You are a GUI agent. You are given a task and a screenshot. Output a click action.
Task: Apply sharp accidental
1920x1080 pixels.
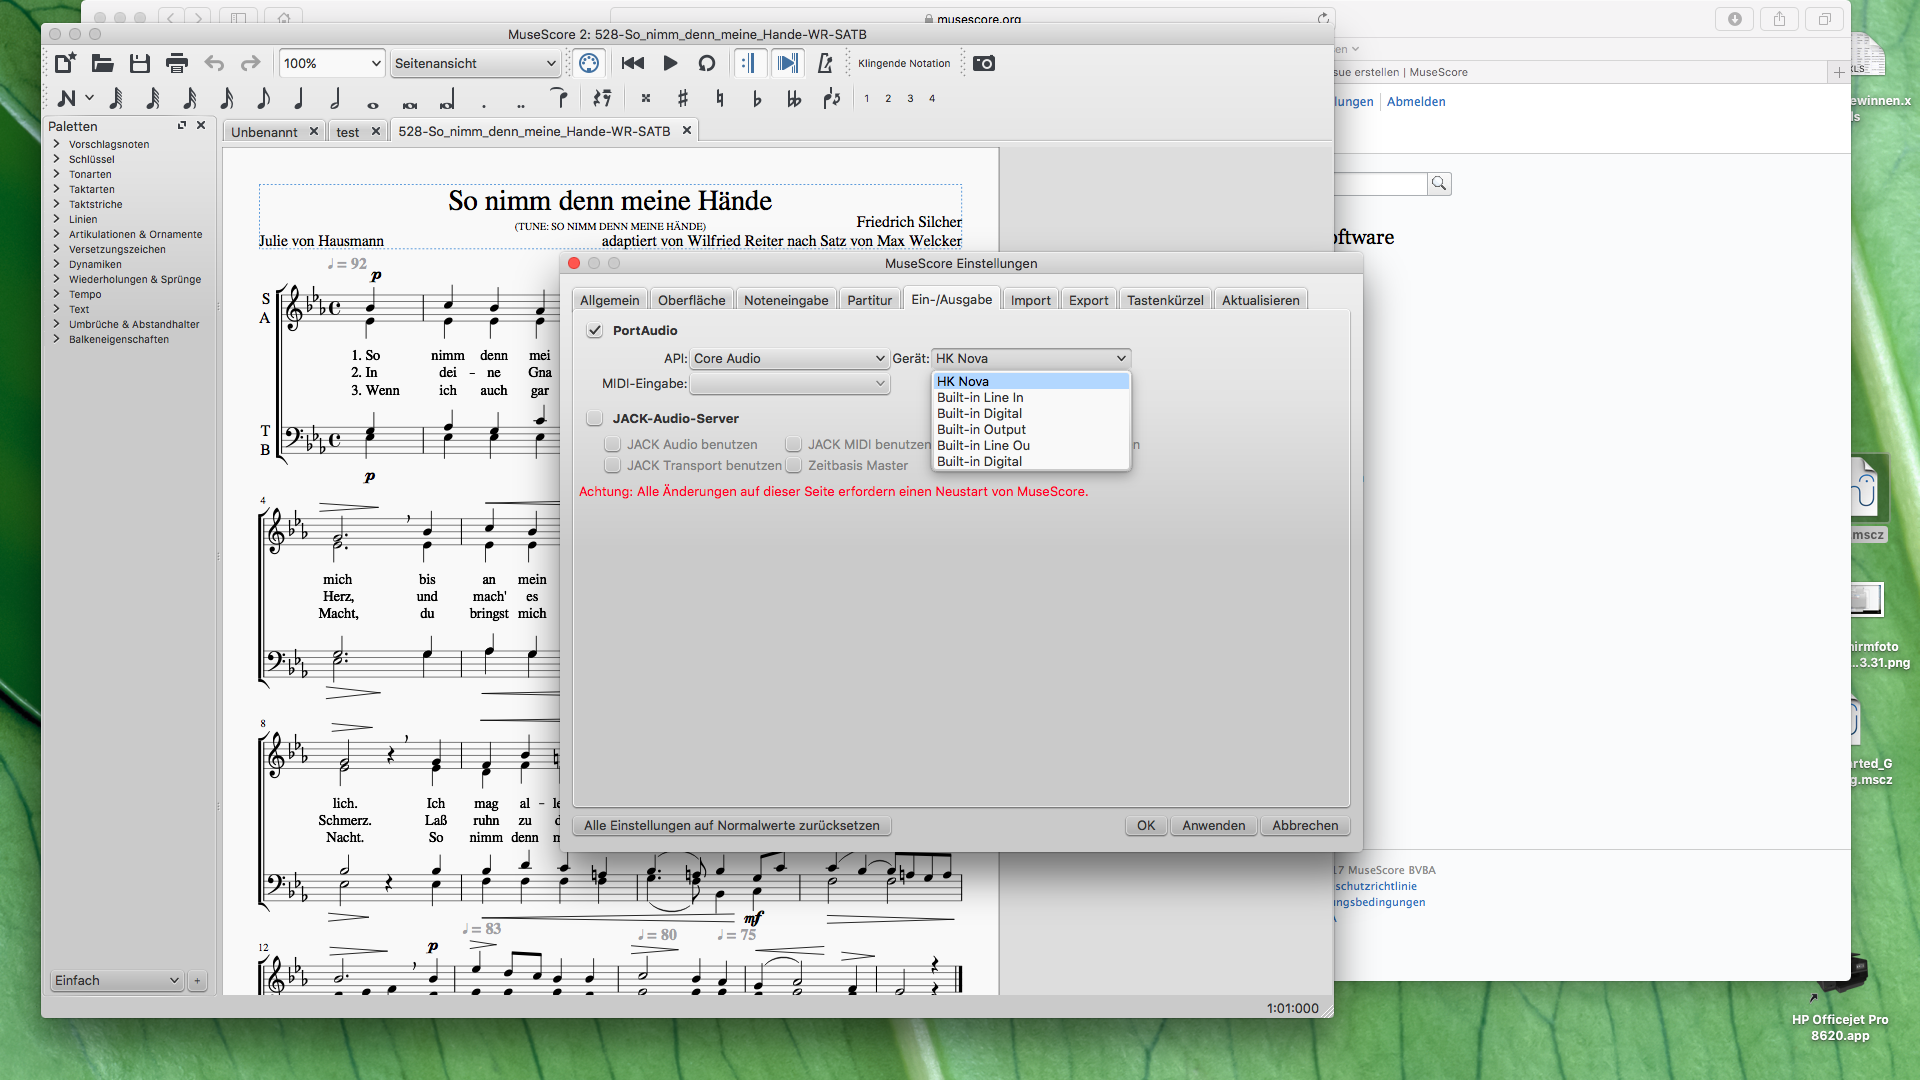tap(683, 98)
